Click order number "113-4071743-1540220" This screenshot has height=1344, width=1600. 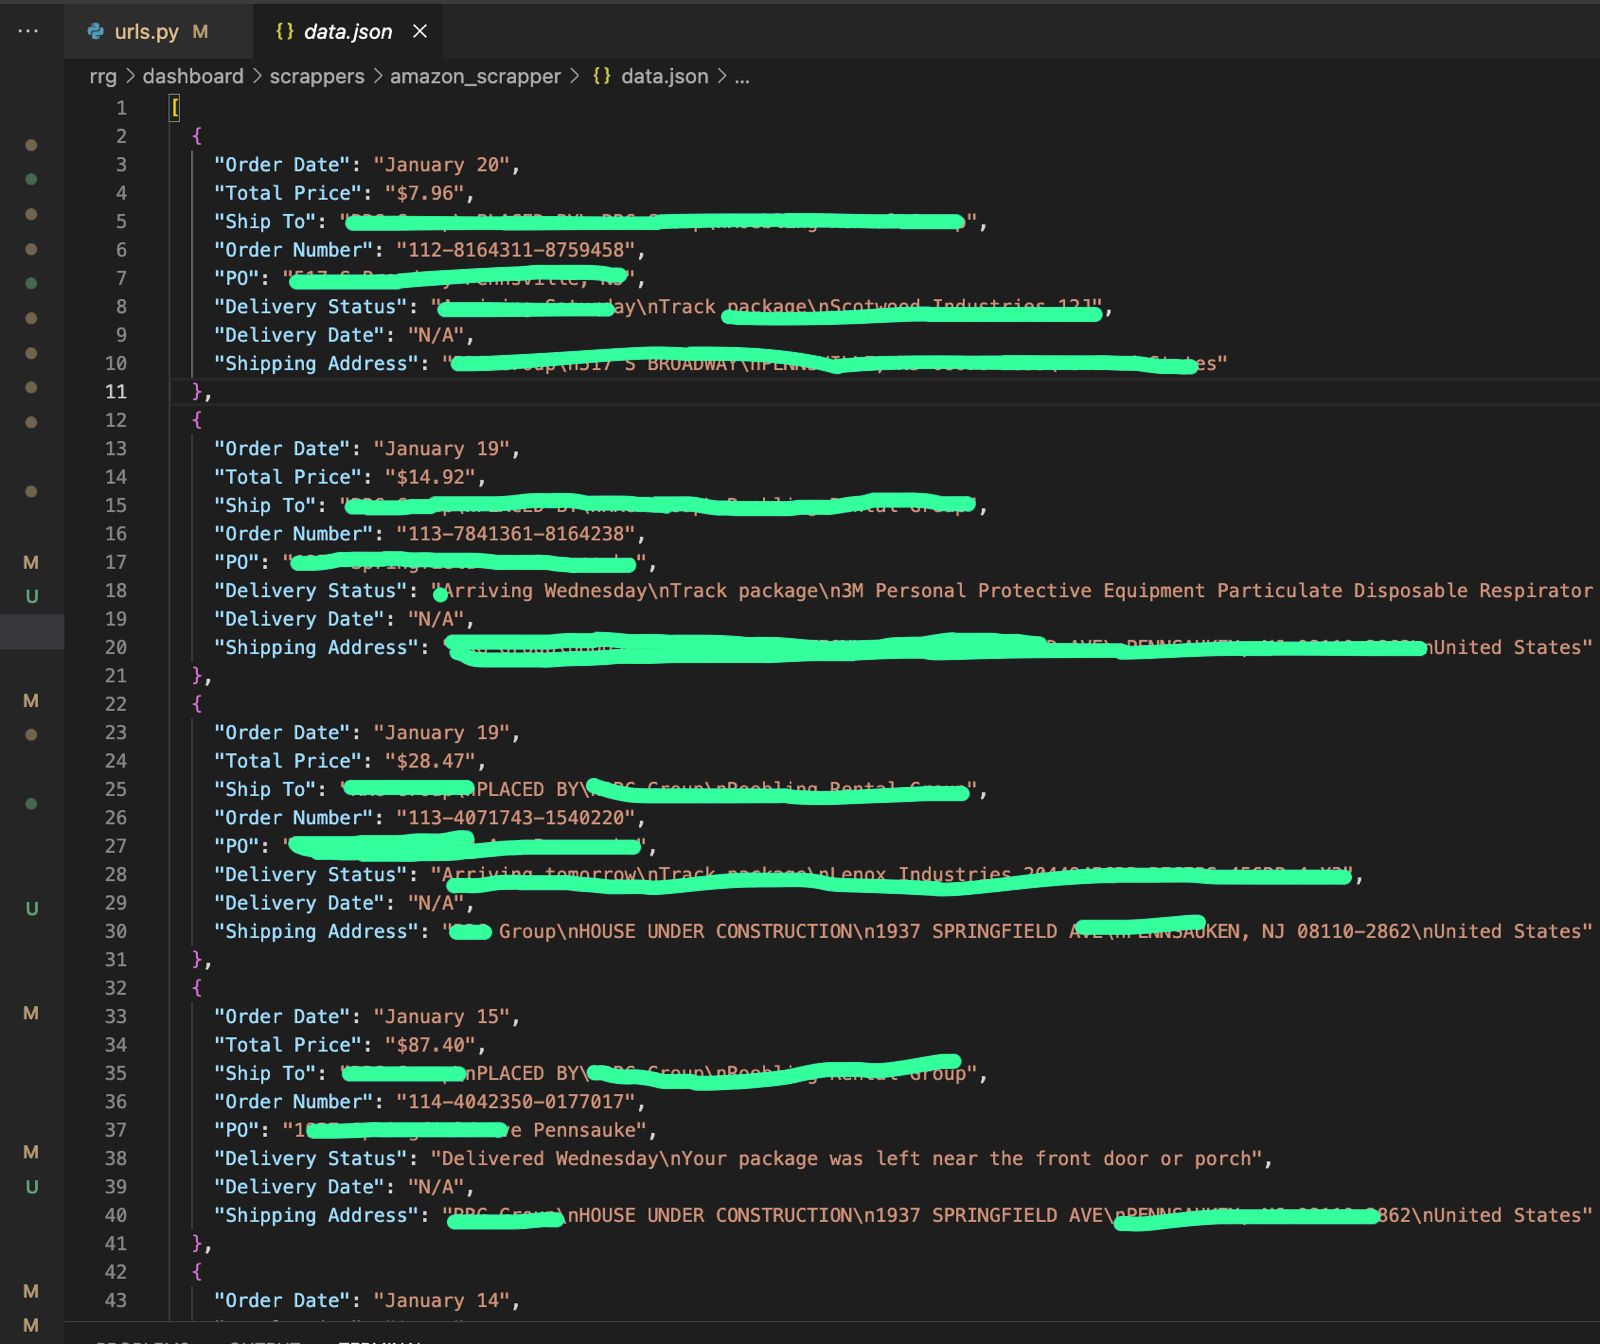click(515, 818)
